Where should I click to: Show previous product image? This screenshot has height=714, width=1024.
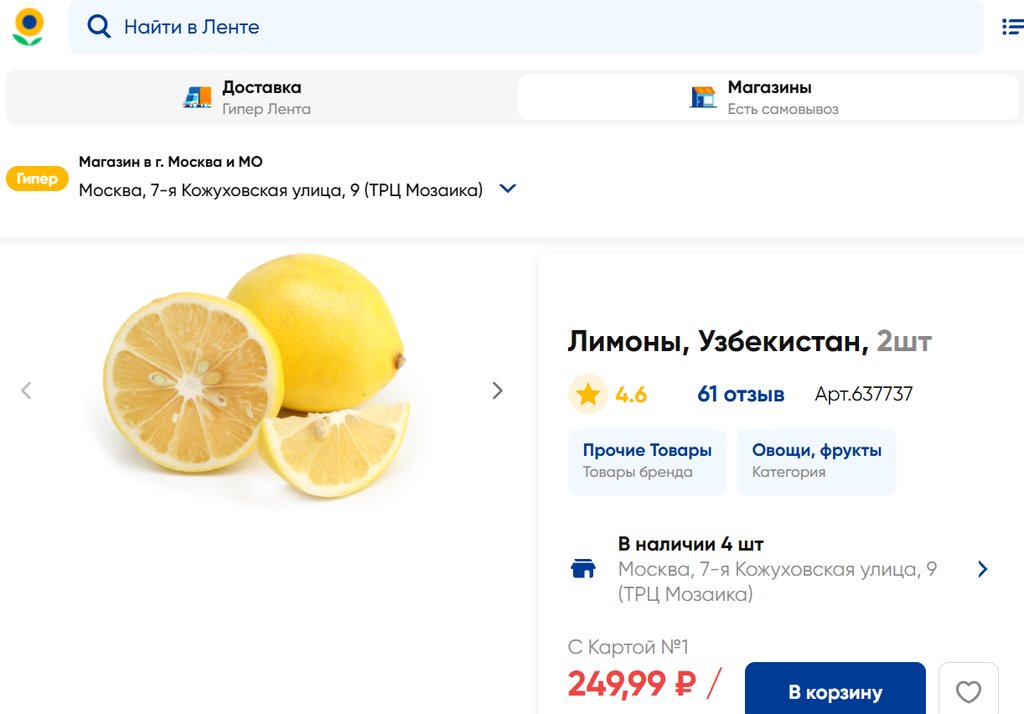27,391
